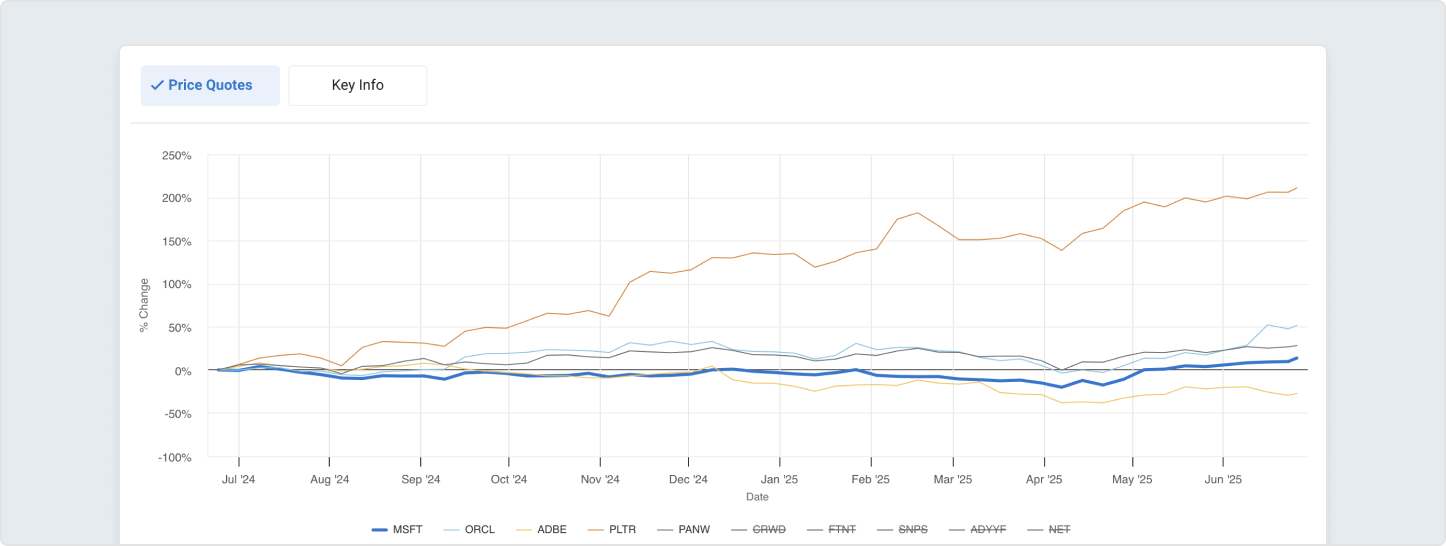Click the checkmark icon on Price Quotes

[x=156, y=85]
